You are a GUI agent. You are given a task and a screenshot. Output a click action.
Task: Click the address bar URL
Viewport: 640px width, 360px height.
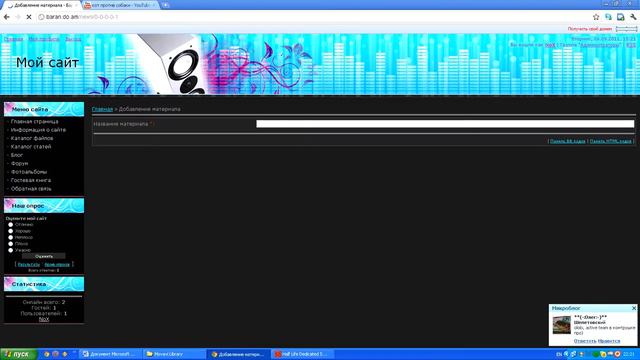click(x=82, y=17)
